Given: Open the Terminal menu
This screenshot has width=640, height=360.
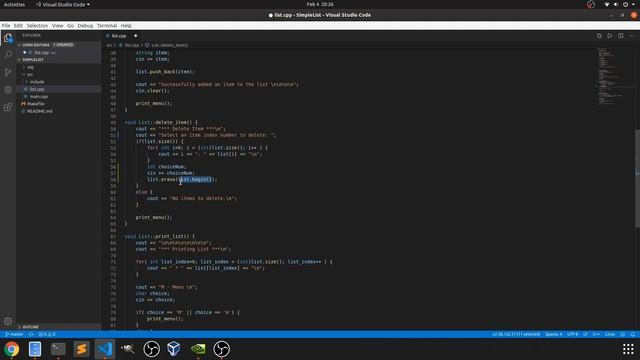Looking at the screenshot, I should pyautogui.click(x=107, y=26).
